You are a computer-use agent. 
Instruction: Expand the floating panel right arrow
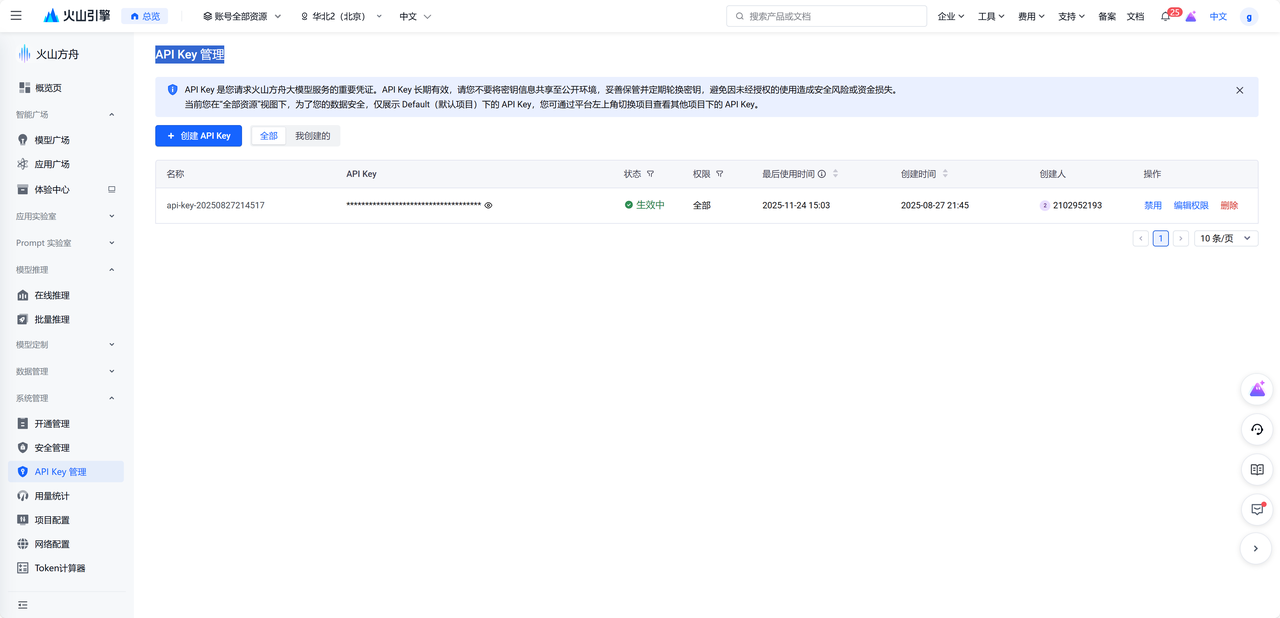coord(1257,548)
